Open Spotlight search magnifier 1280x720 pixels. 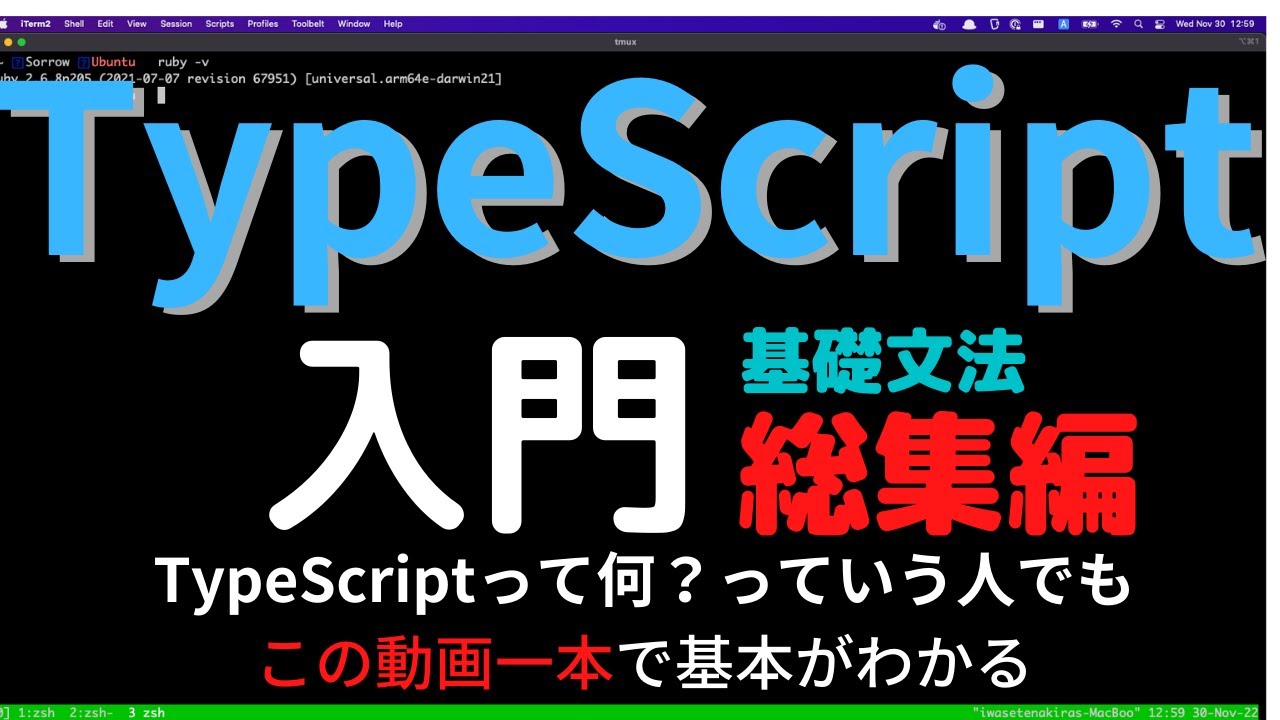(1138, 24)
